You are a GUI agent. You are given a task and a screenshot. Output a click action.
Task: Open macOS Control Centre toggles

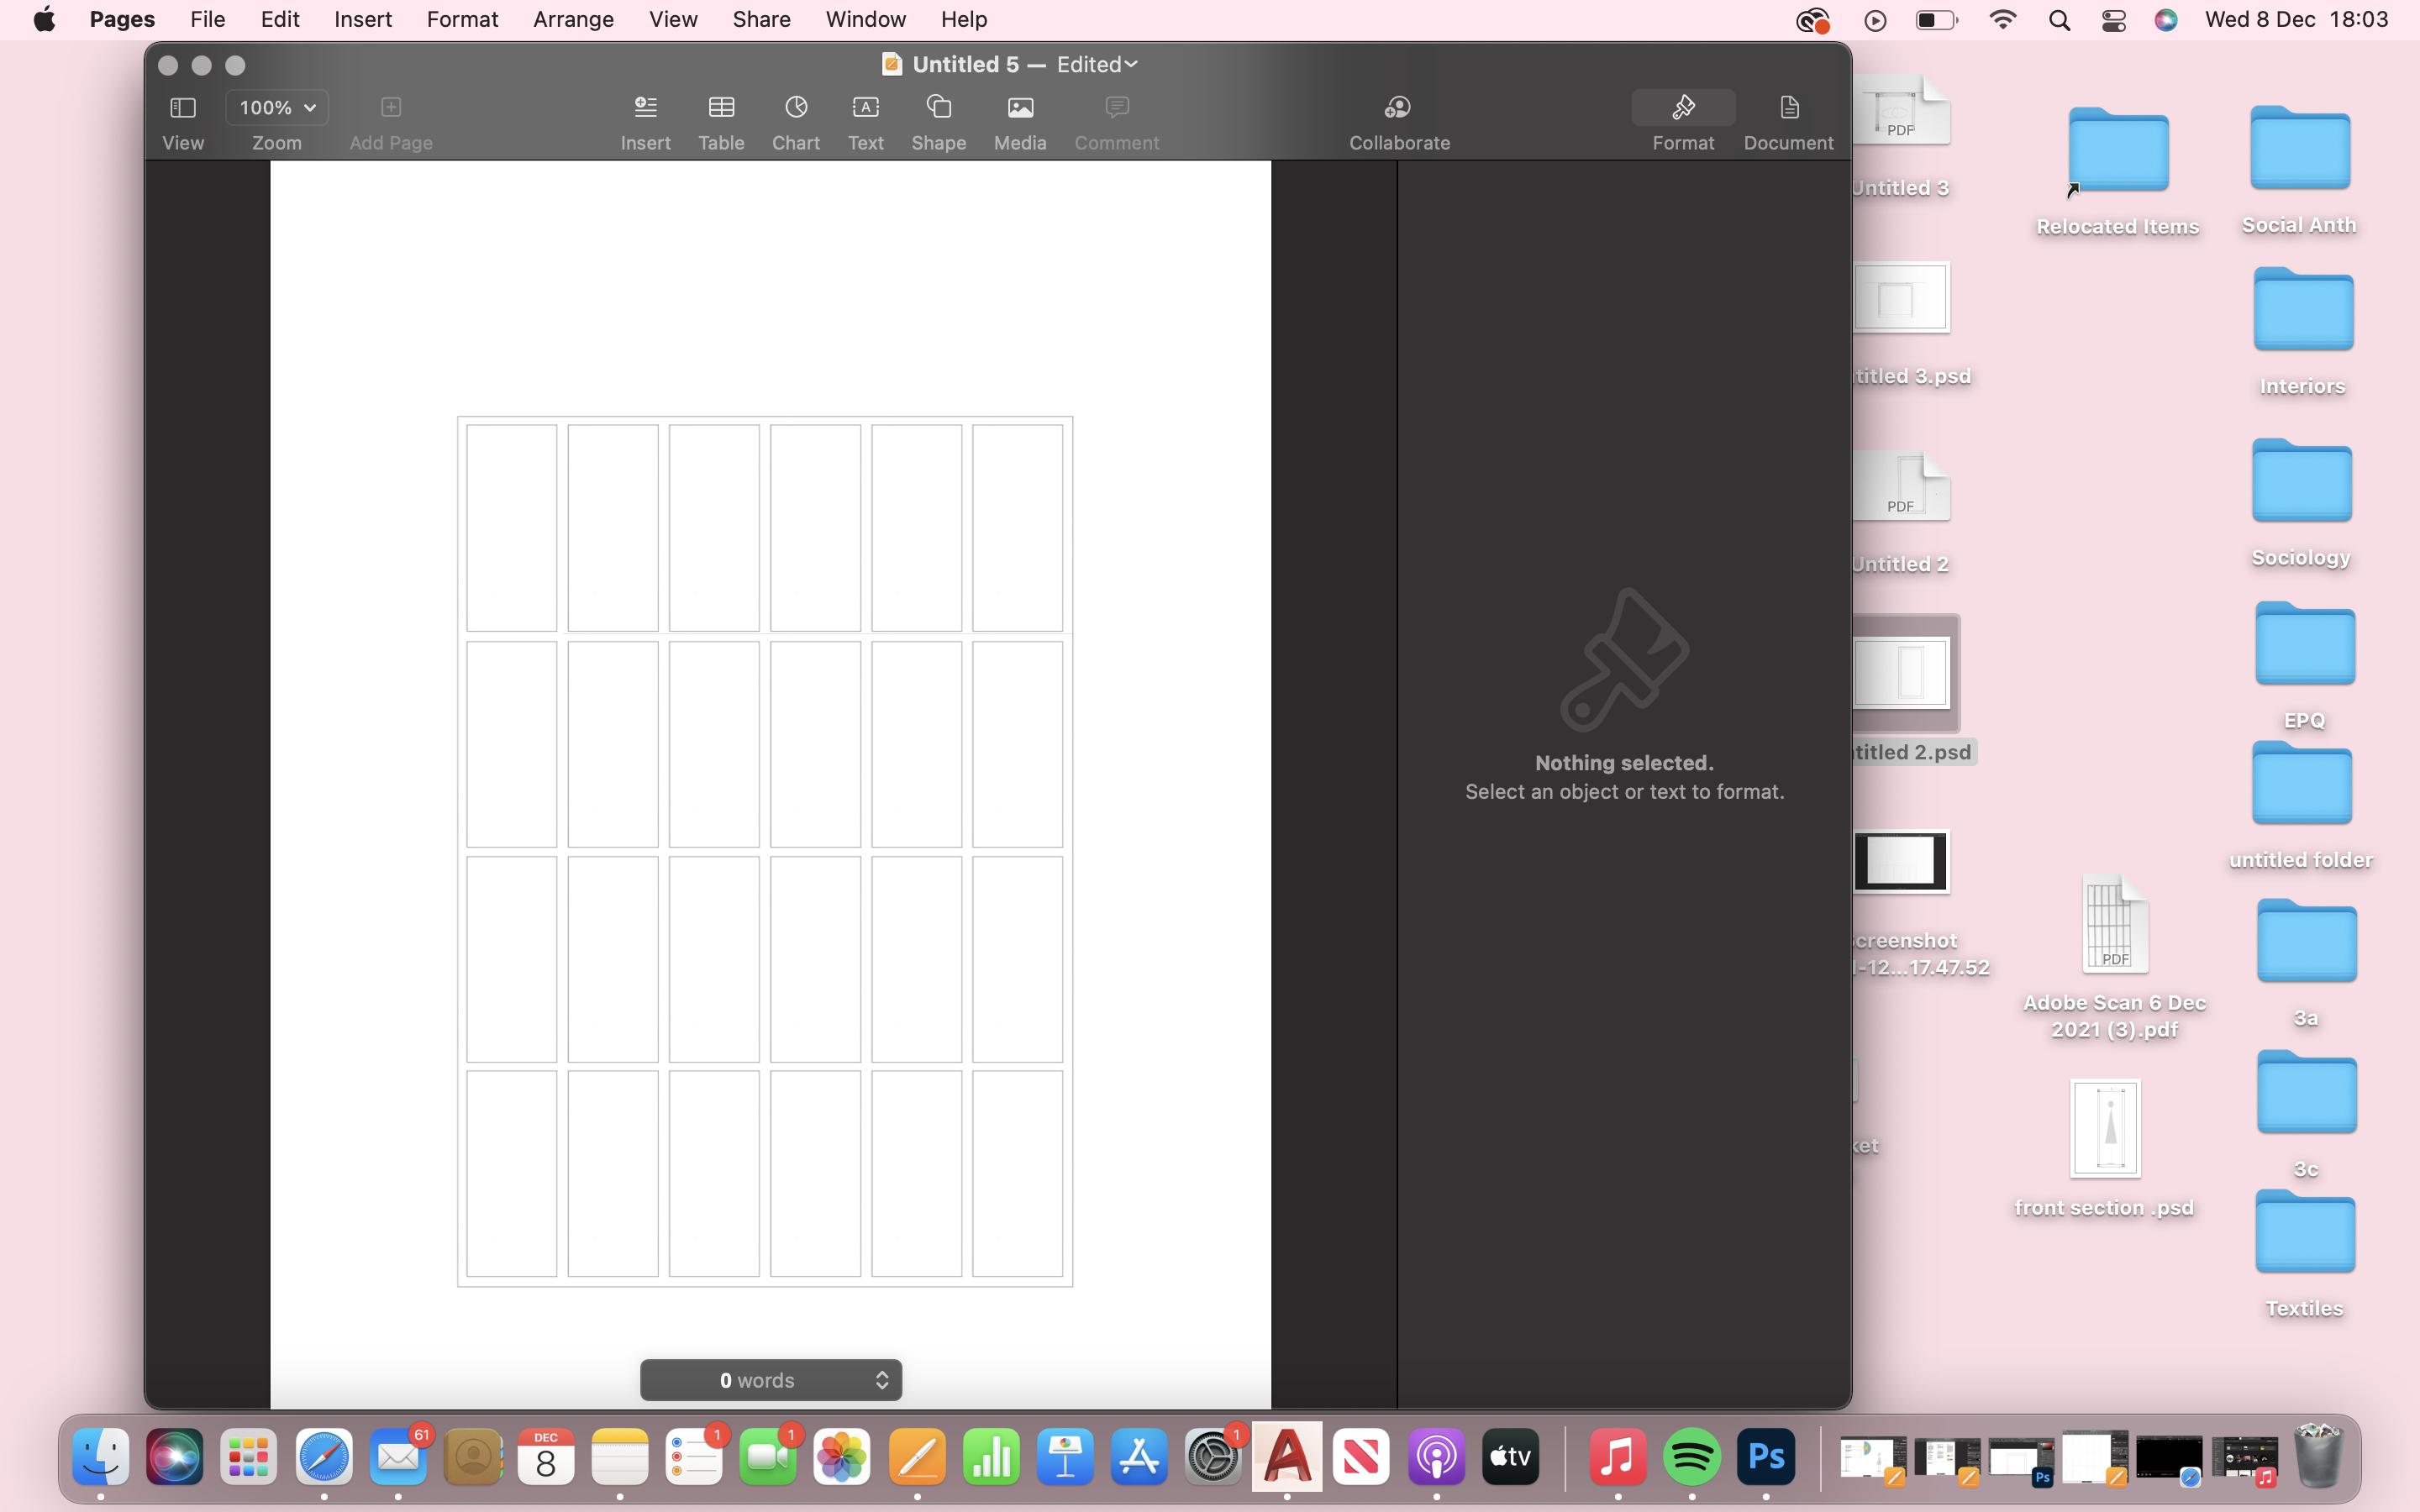[2113, 20]
